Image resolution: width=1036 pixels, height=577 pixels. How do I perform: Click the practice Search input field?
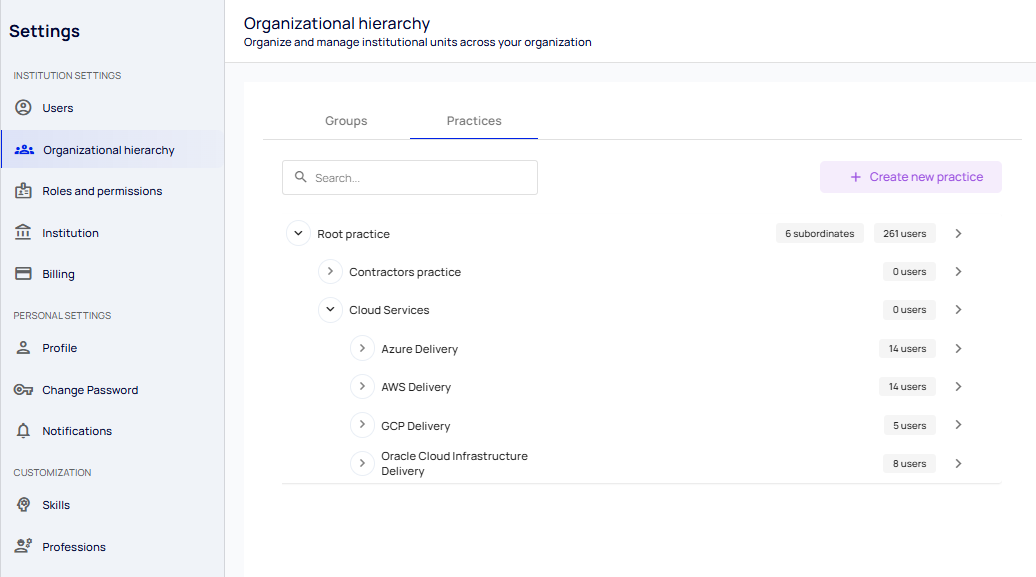point(410,178)
